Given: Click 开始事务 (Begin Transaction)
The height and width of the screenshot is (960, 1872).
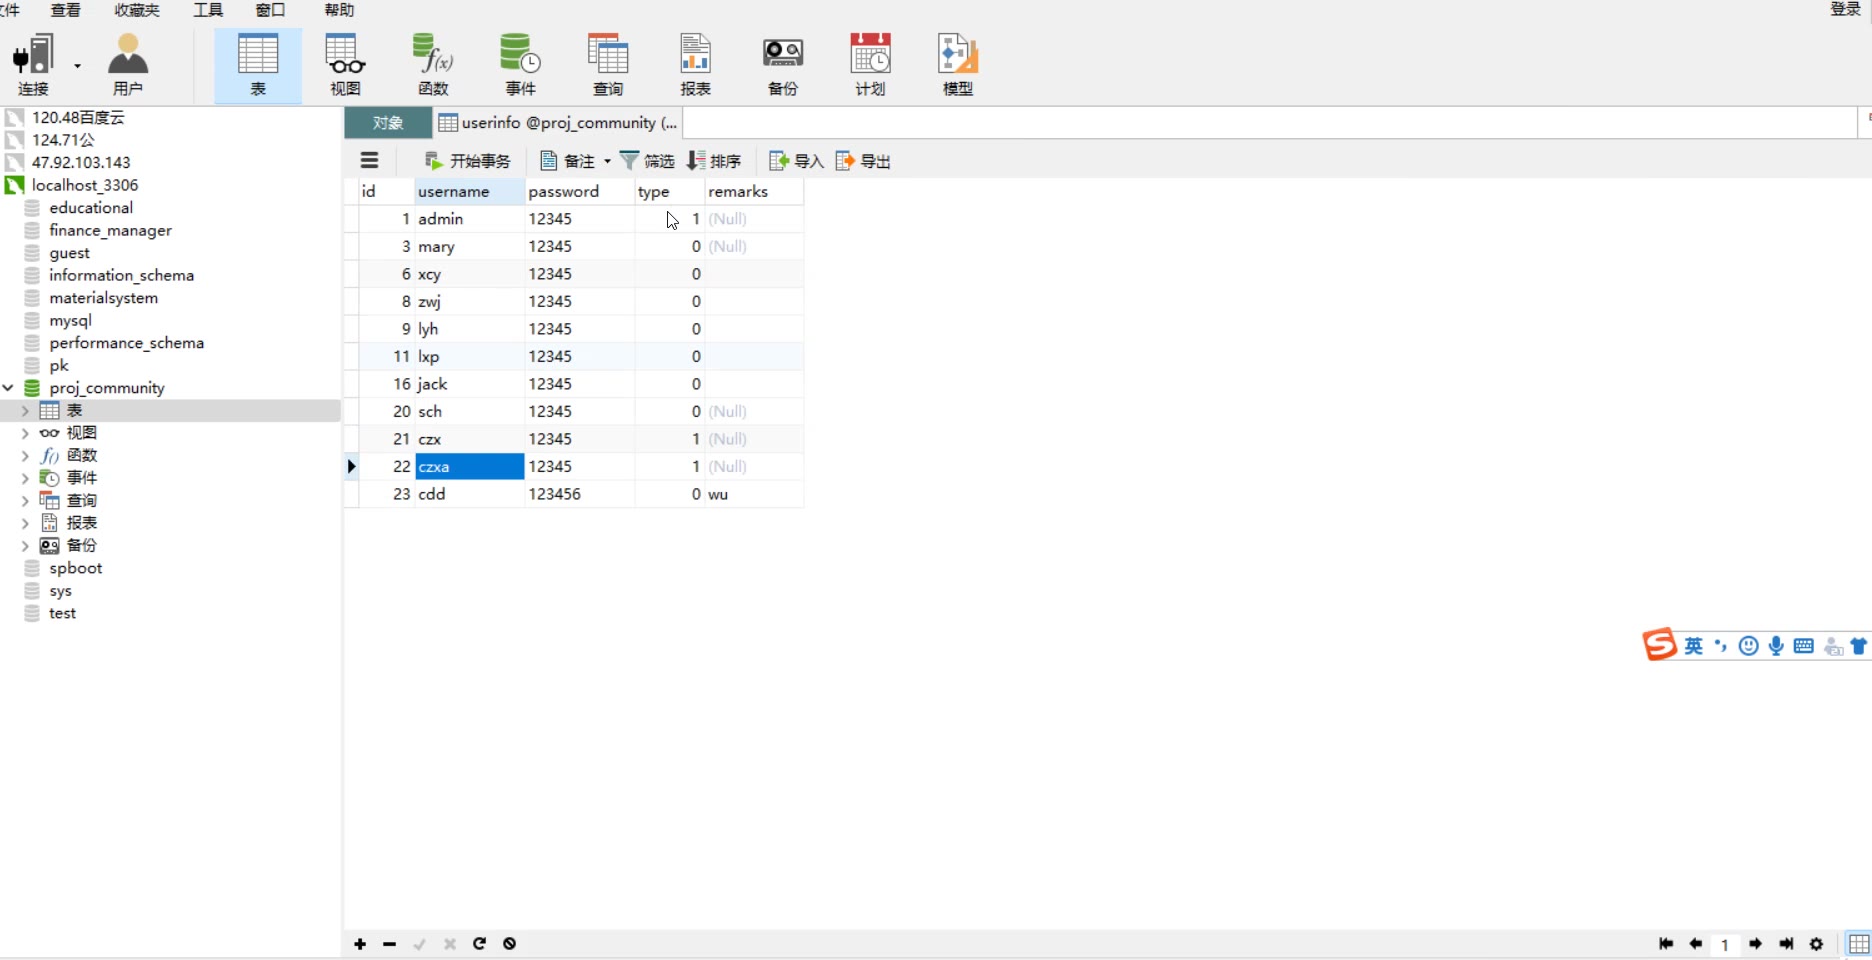Looking at the screenshot, I should click(467, 161).
